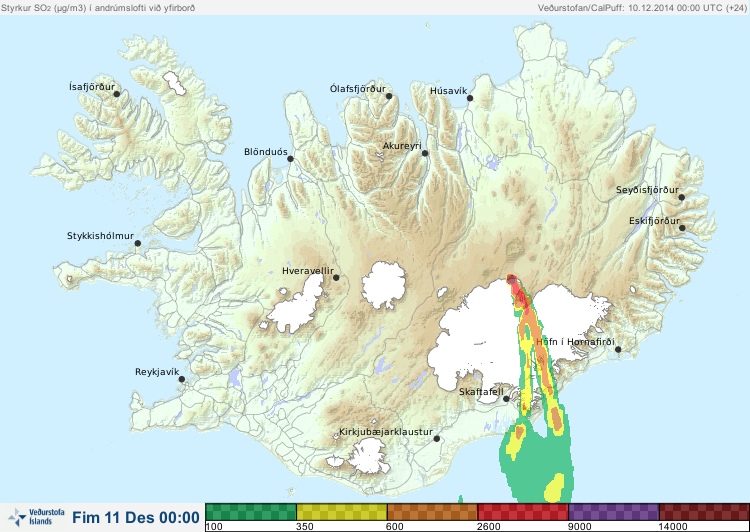Click the Eskifjörður location dot
The height and width of the screenshot is (532, 750).
pyautogui.click(x=682, y=228)
